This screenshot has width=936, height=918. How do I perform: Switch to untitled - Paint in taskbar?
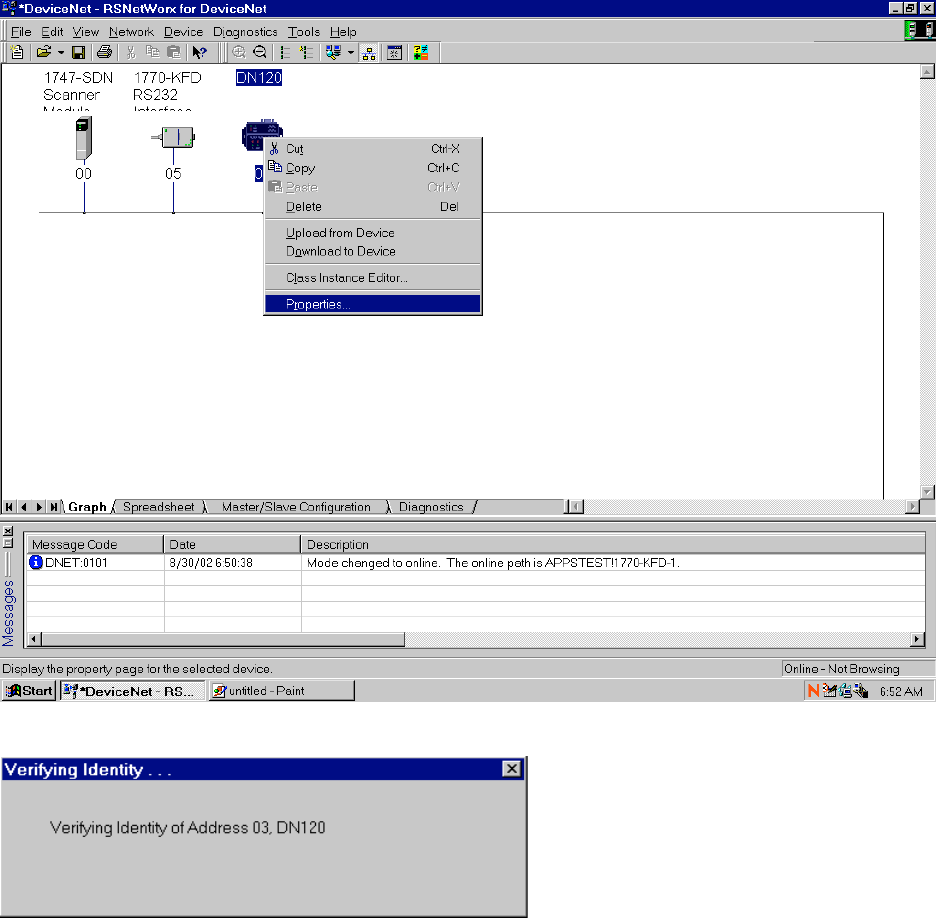pos(282,691)
